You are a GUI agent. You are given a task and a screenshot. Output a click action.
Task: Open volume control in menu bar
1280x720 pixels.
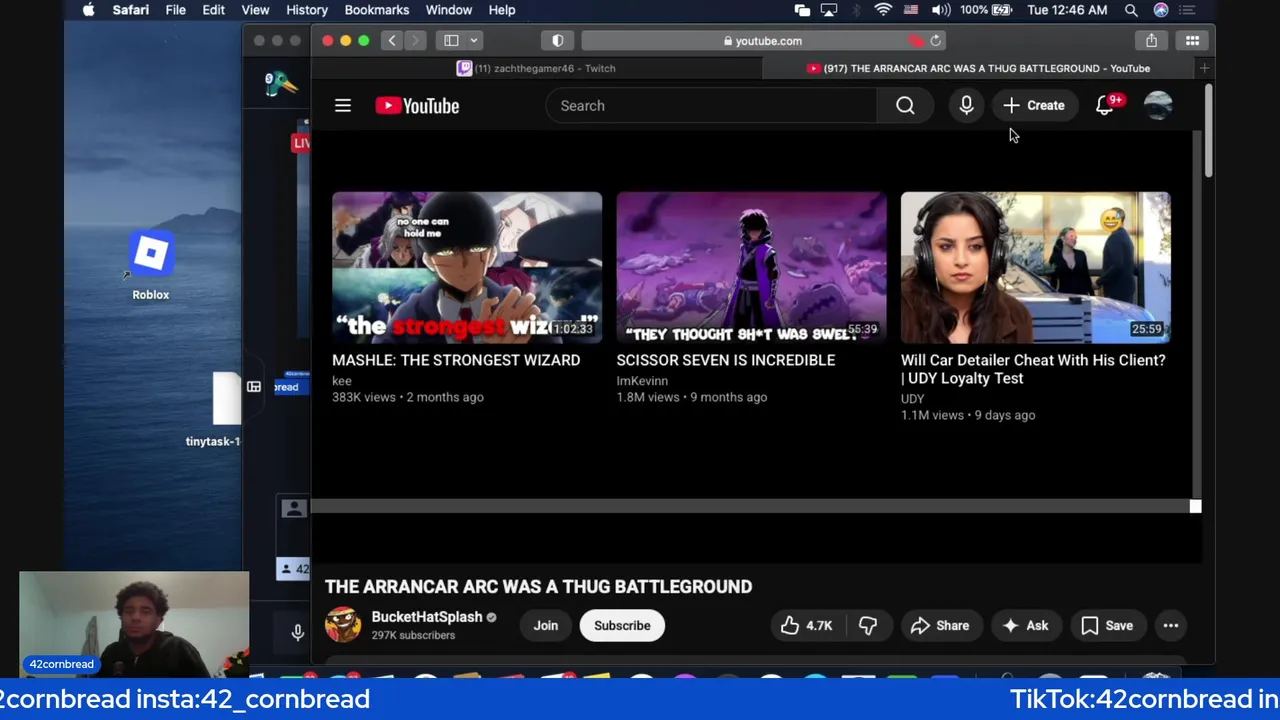[x=941, y=10]
